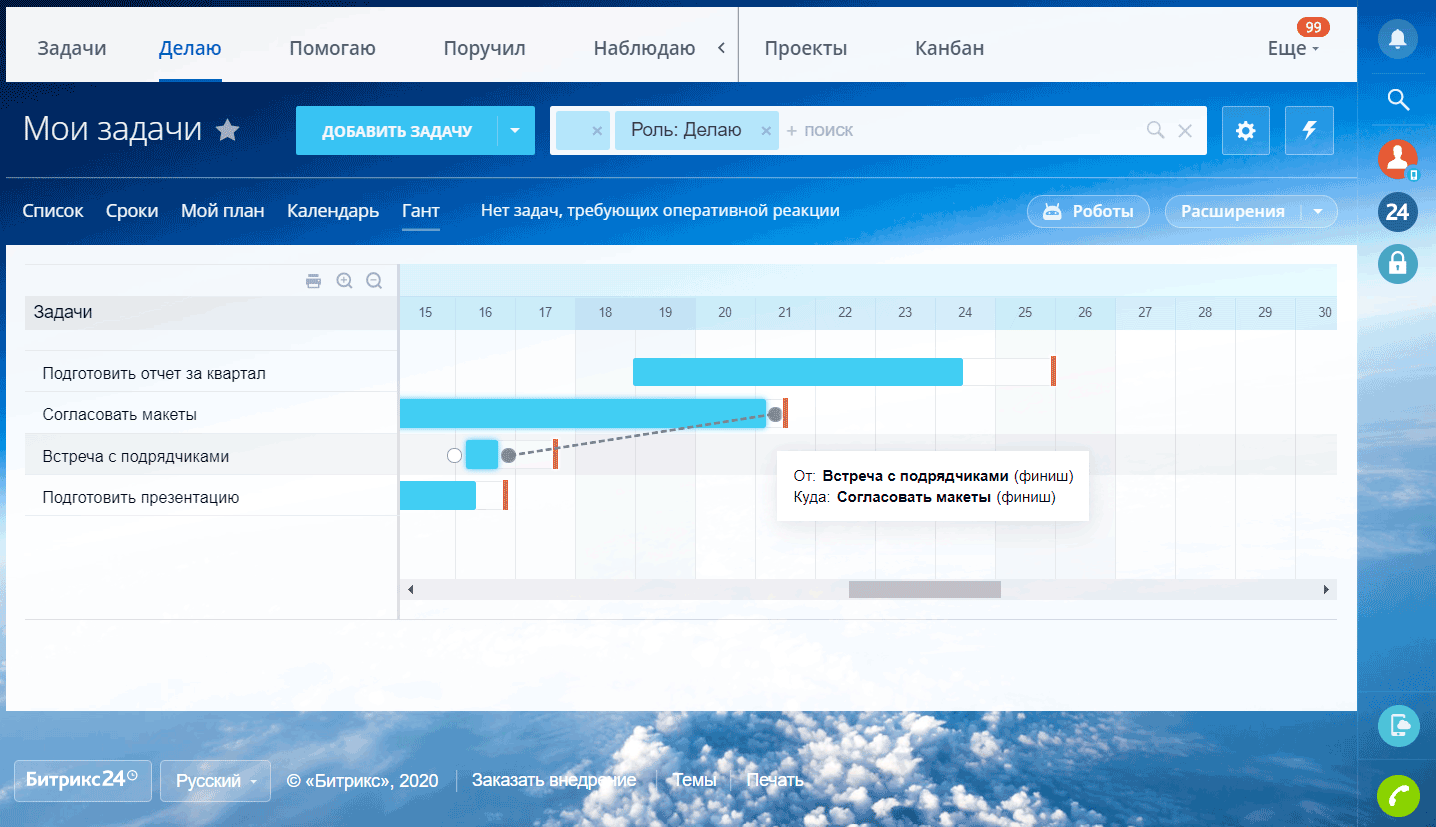Image resolution: width=1436 pixels, height=827 pixels.
Task: Open the Еще menu dropdown
Action: (1293, 48)
